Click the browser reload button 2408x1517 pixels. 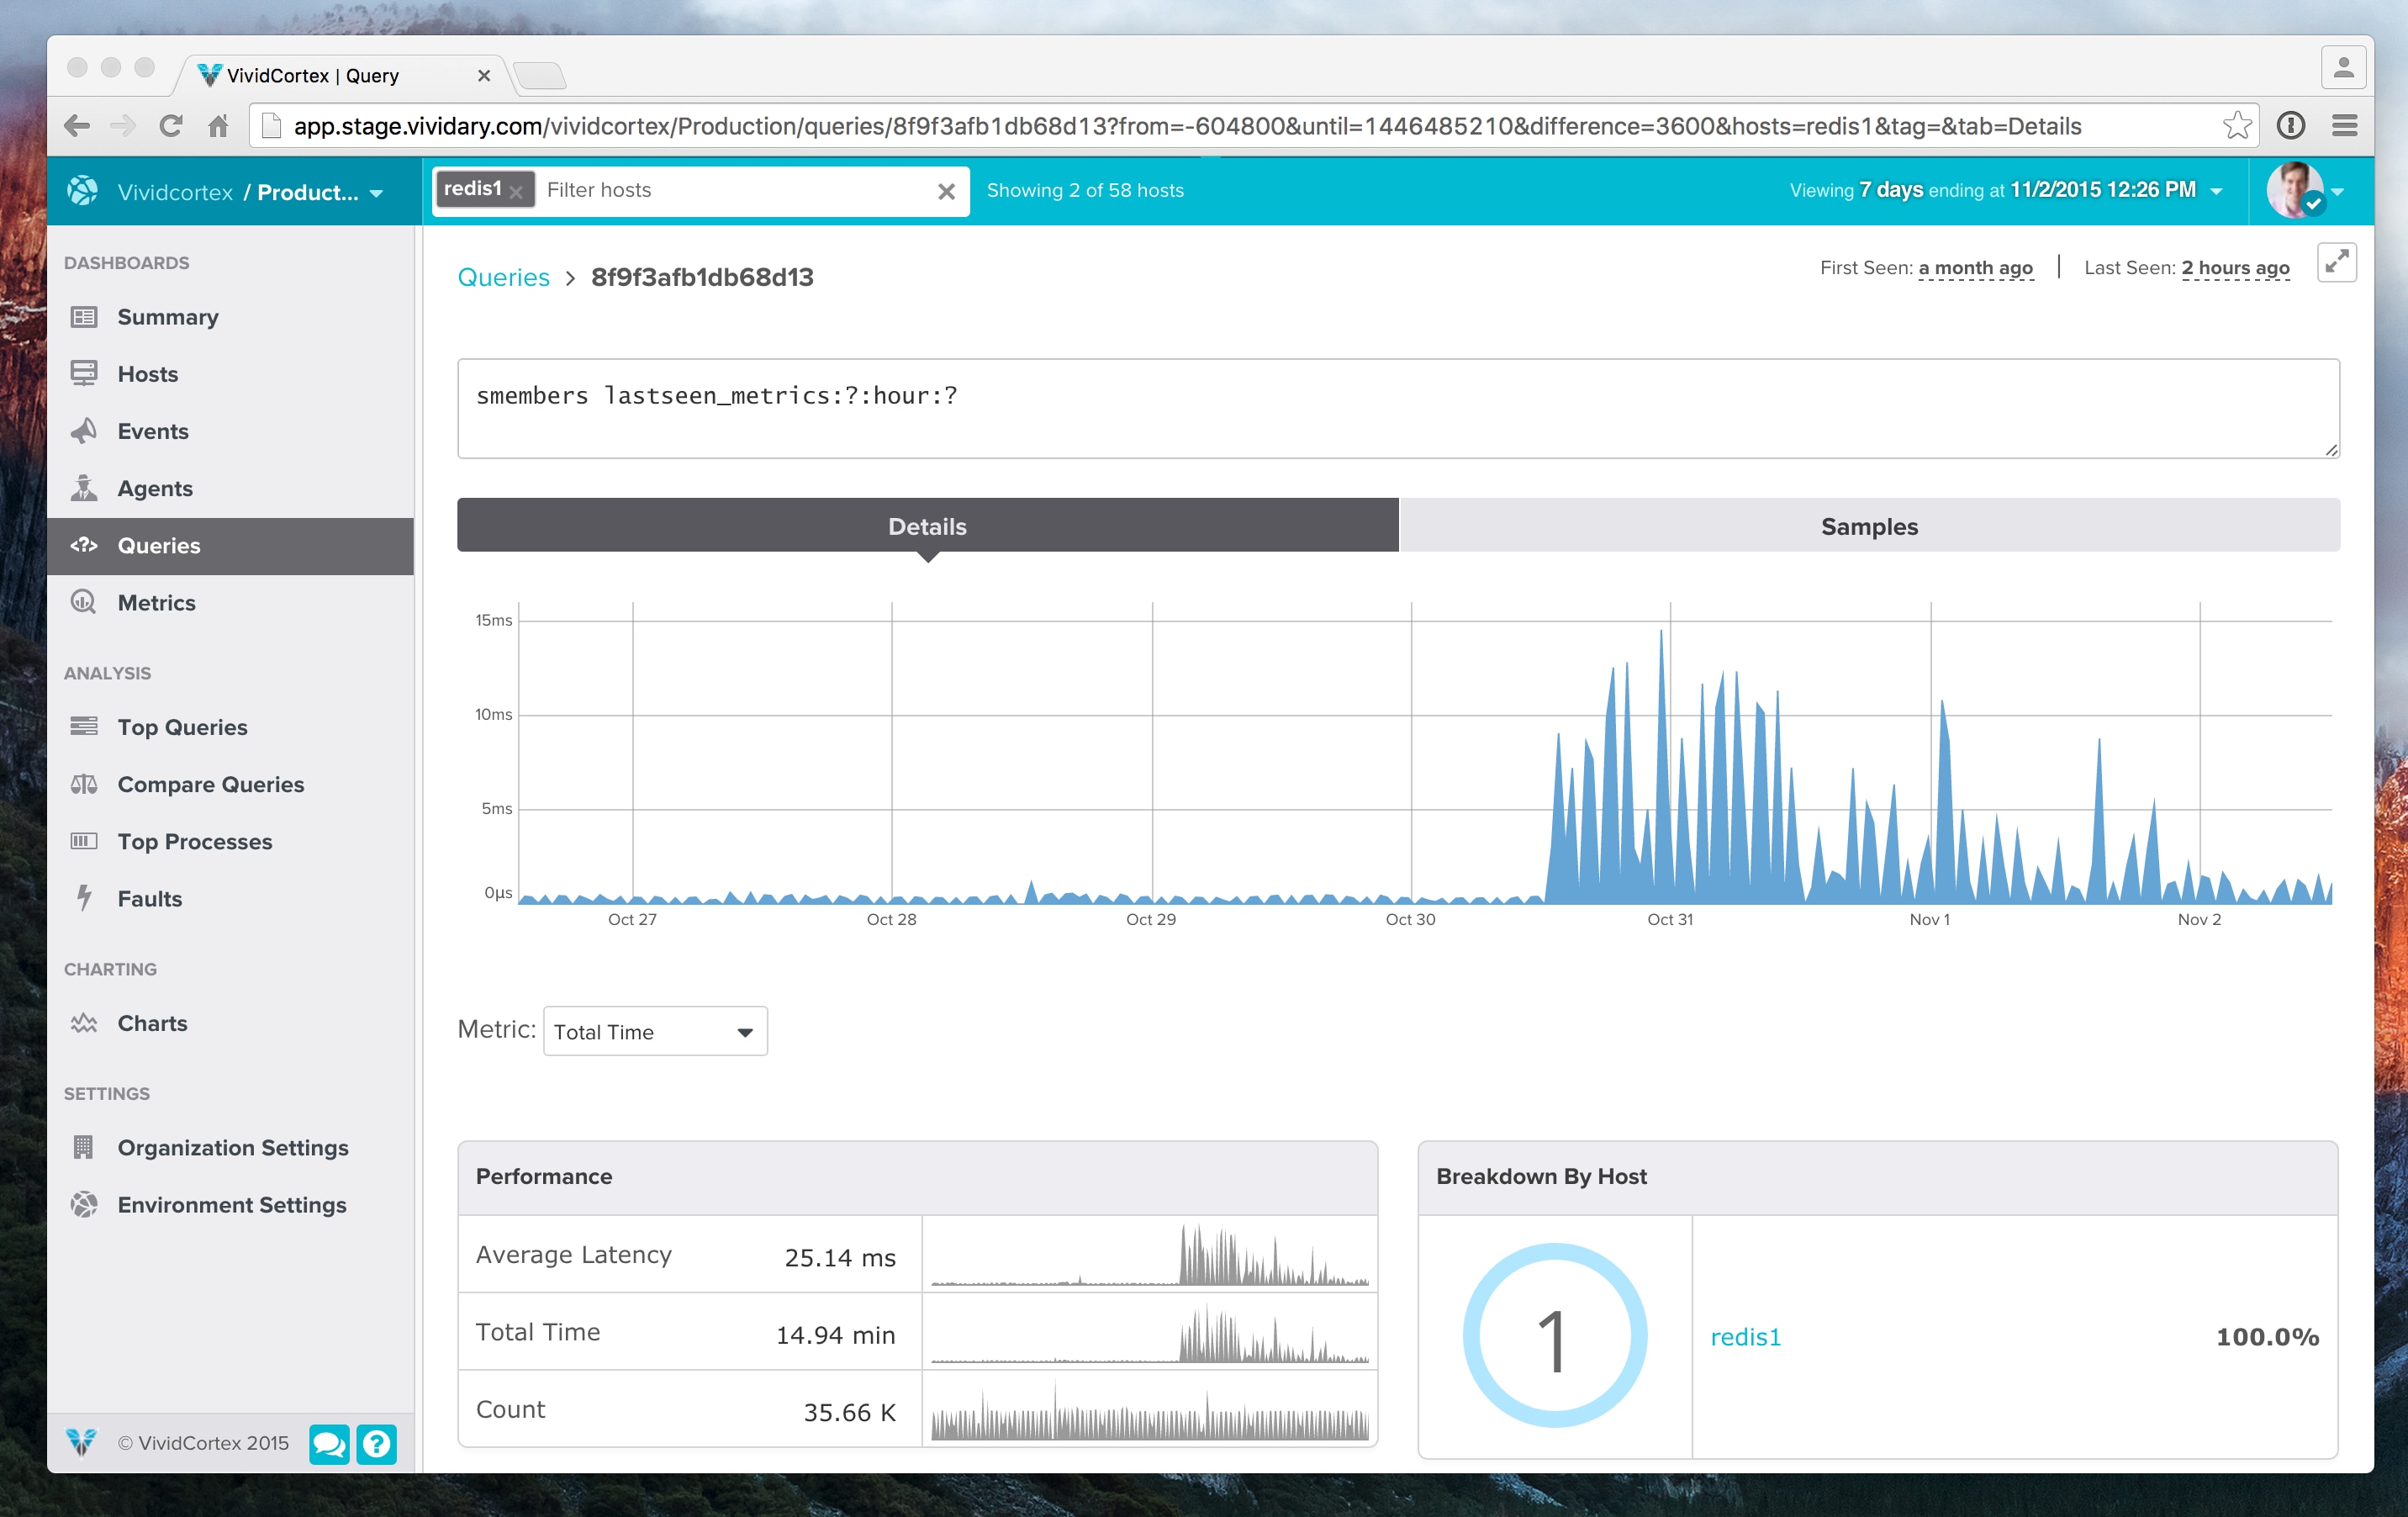171,126
